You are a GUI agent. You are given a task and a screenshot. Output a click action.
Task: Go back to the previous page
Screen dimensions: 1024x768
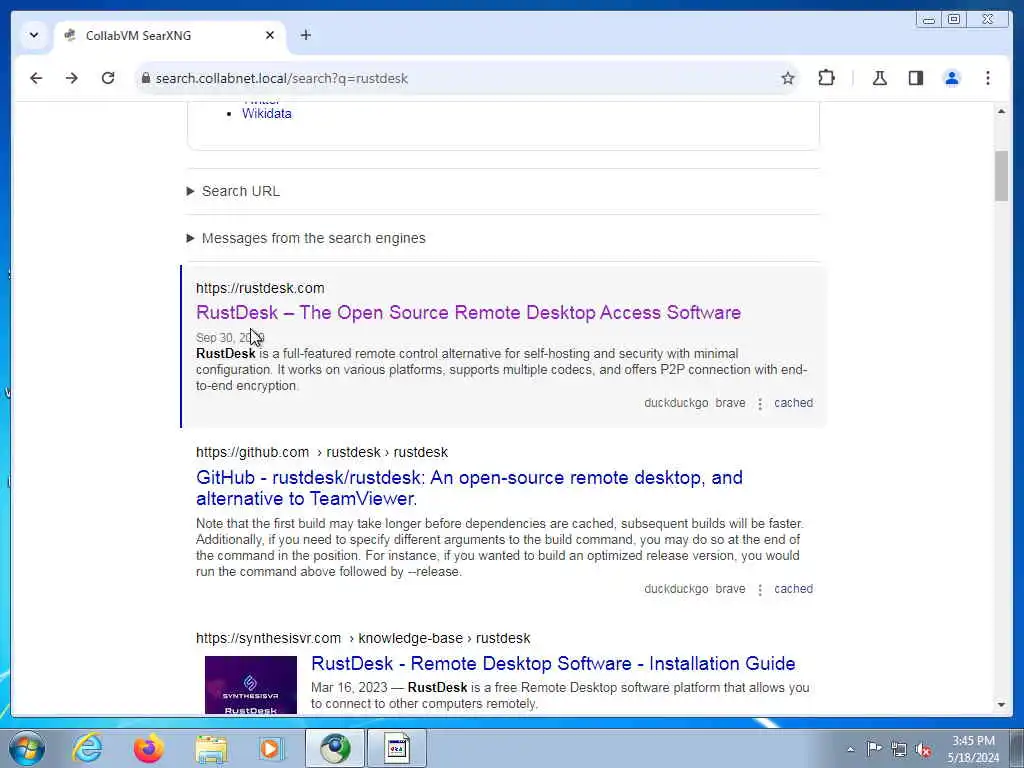36,78
